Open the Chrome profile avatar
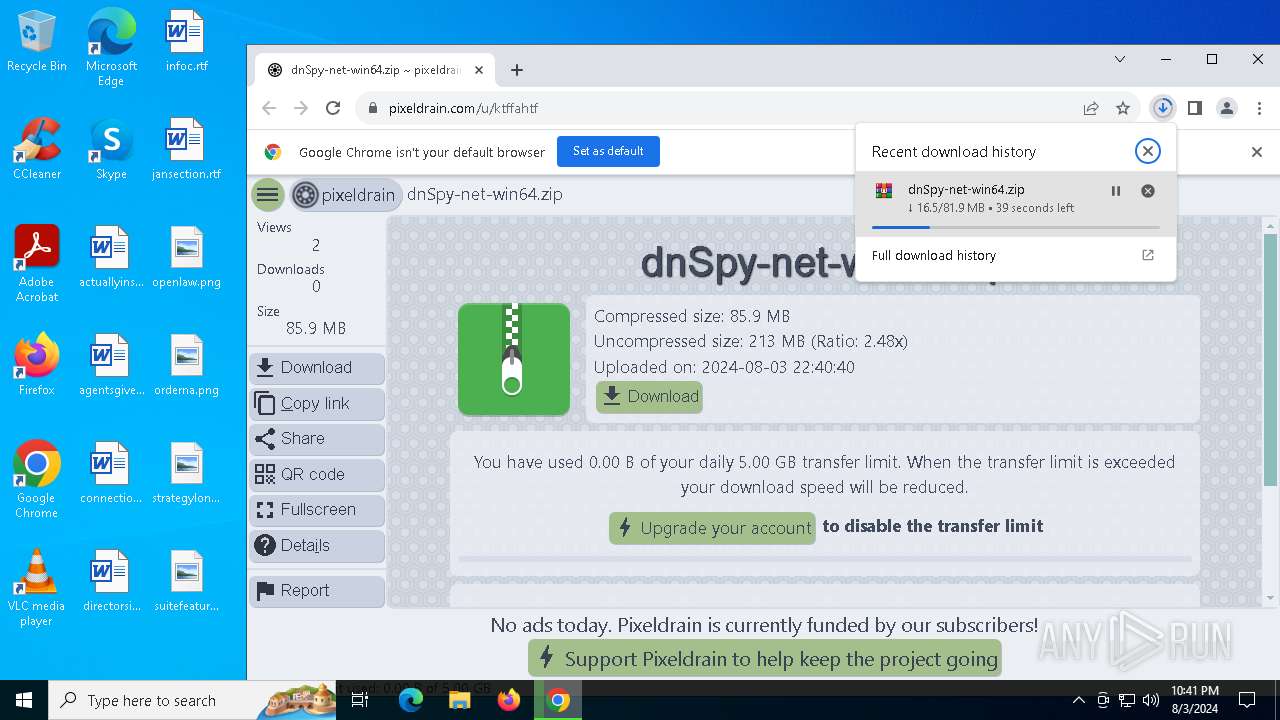The image size is (1280, 720). coord(1227,108)
